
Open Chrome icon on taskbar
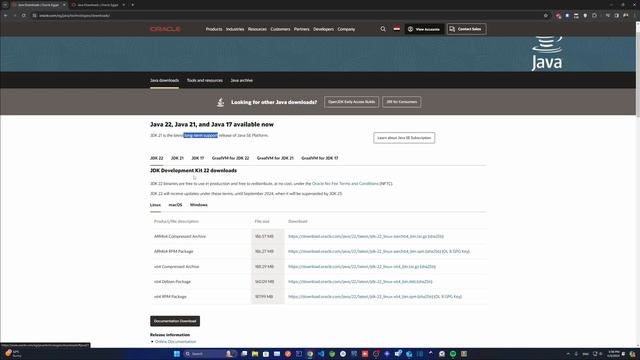point(310,353)
